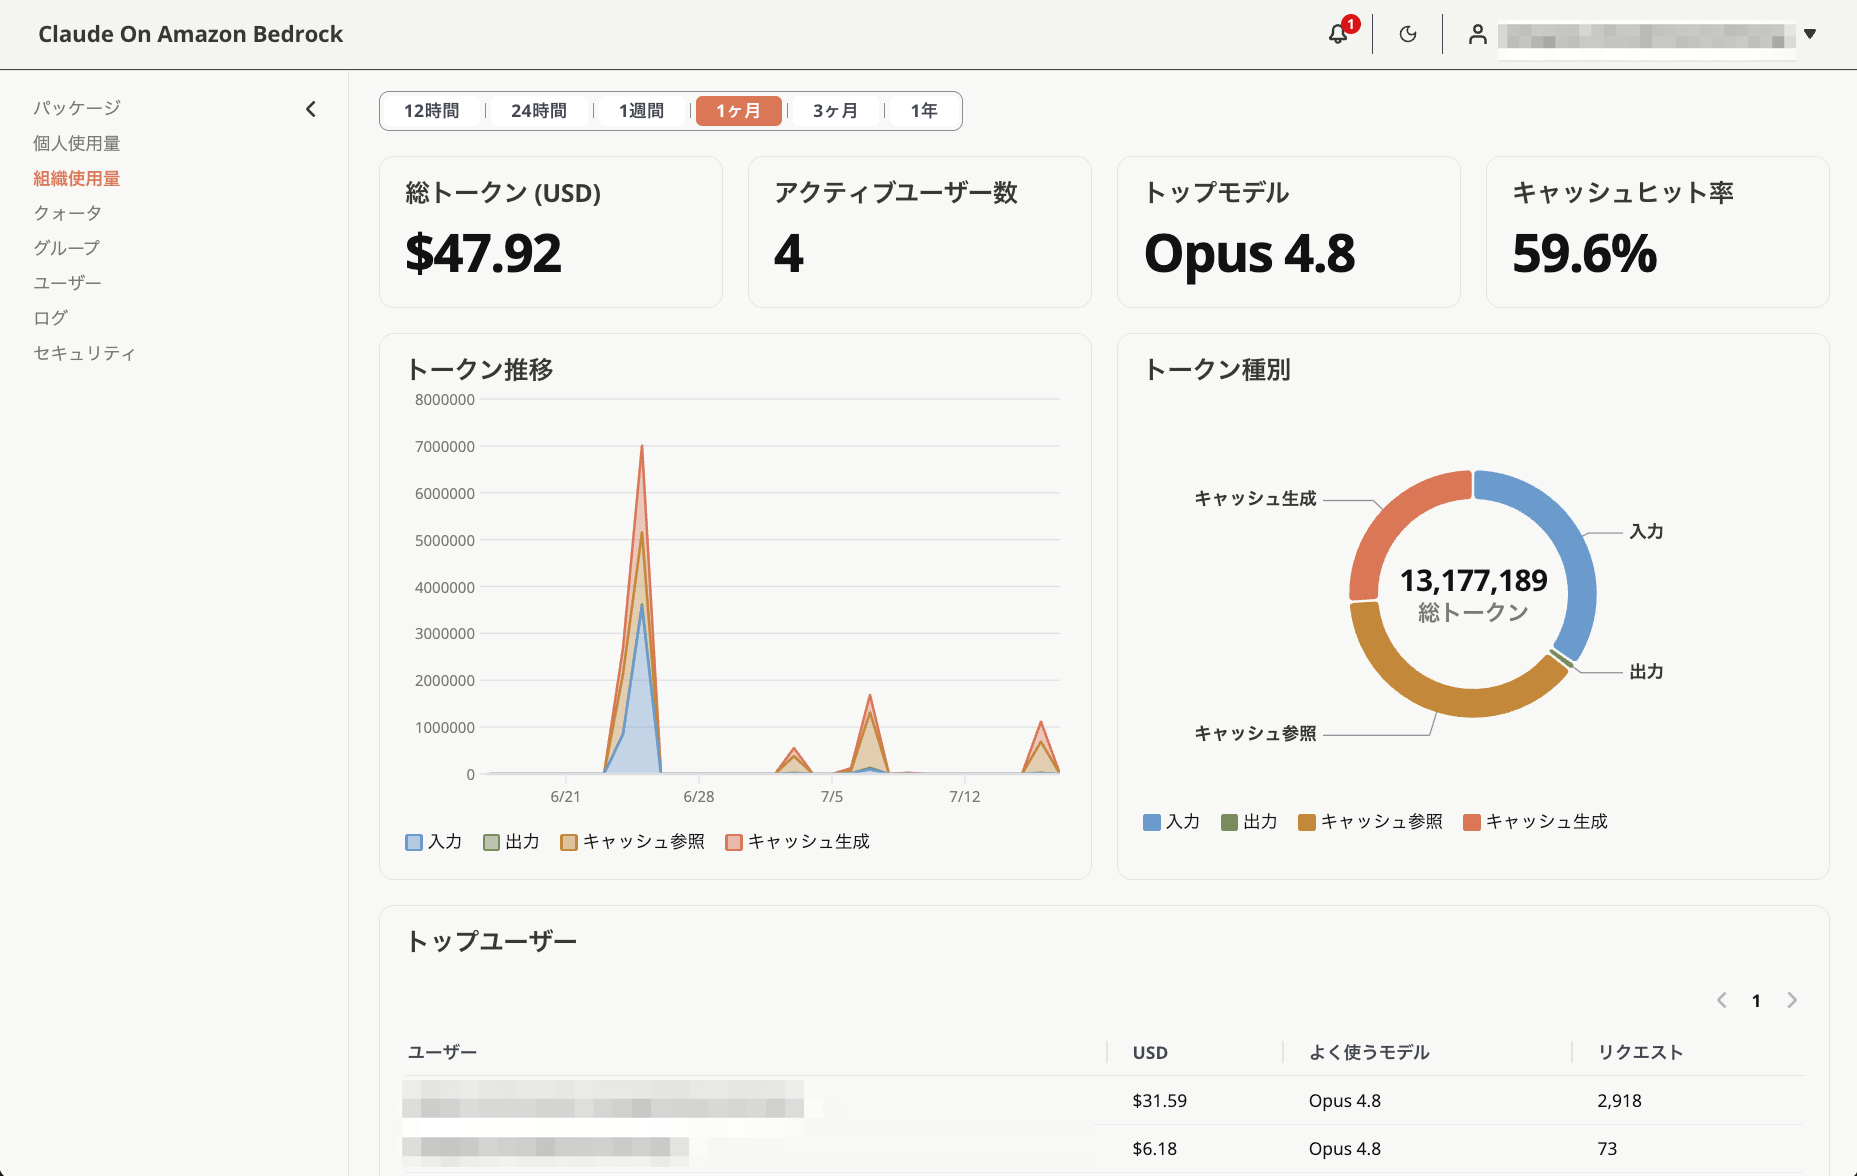Click the $6.18 cell
This screenshot has width=1857, height=1176.
tap(1154, 1149)
